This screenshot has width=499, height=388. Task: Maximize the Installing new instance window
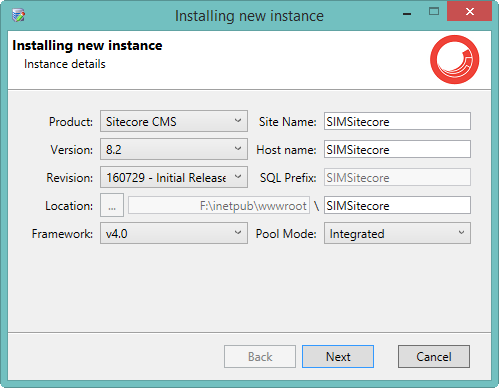(x=434, y=12)
